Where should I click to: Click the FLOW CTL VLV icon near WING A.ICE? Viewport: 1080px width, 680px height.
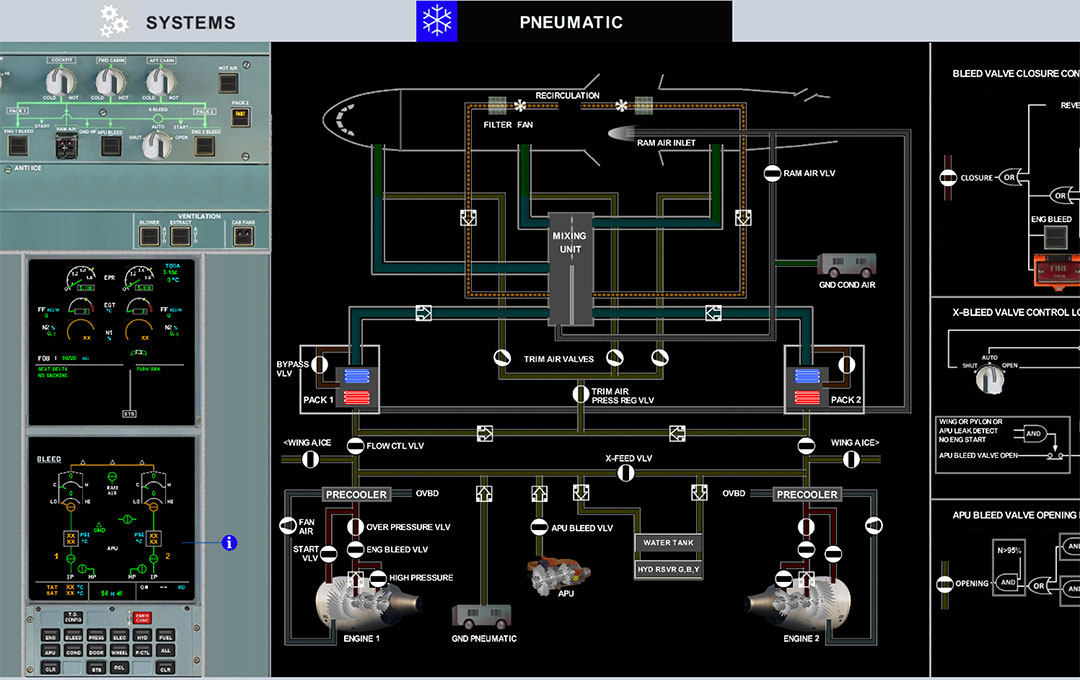[355, 446]
